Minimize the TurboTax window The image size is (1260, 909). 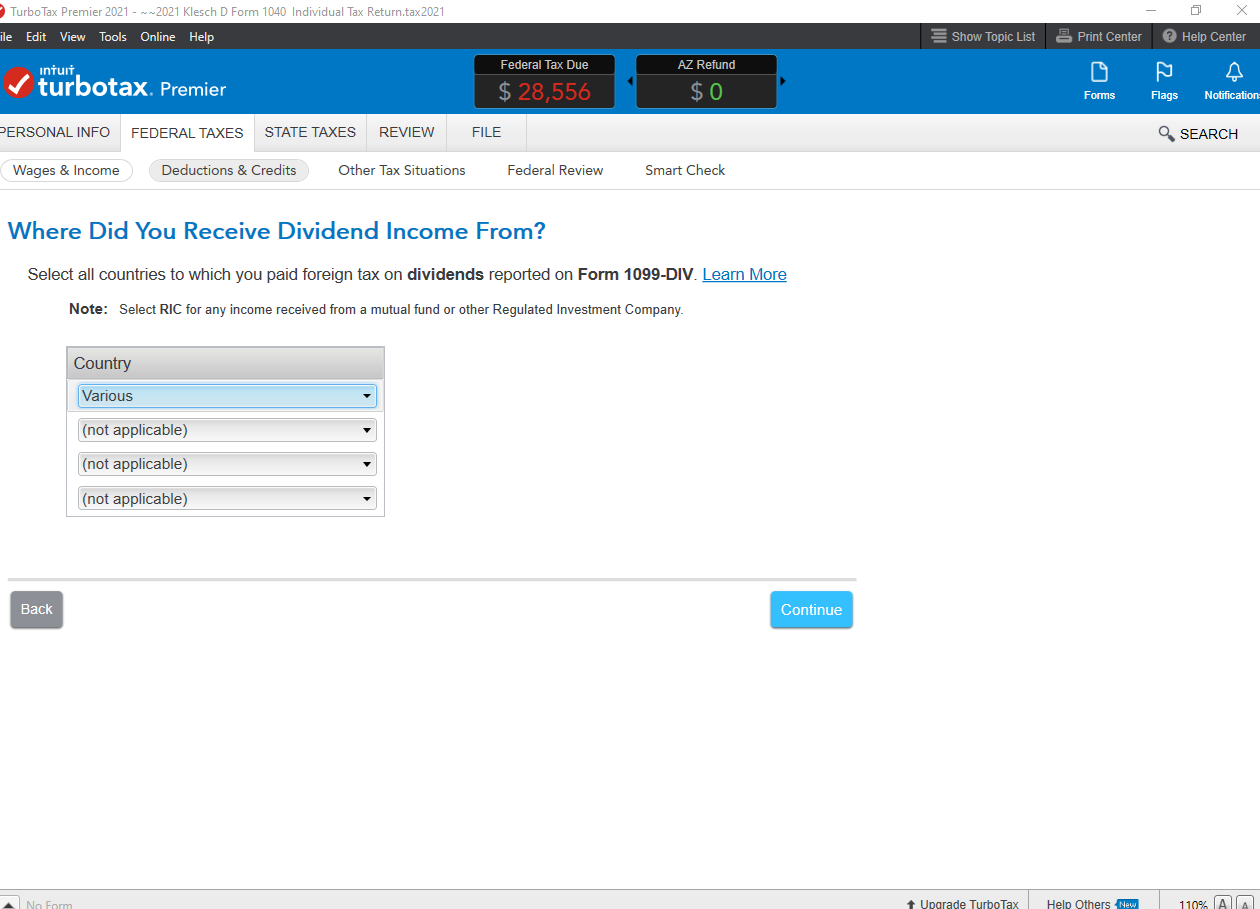click(x=1150, y=11)
